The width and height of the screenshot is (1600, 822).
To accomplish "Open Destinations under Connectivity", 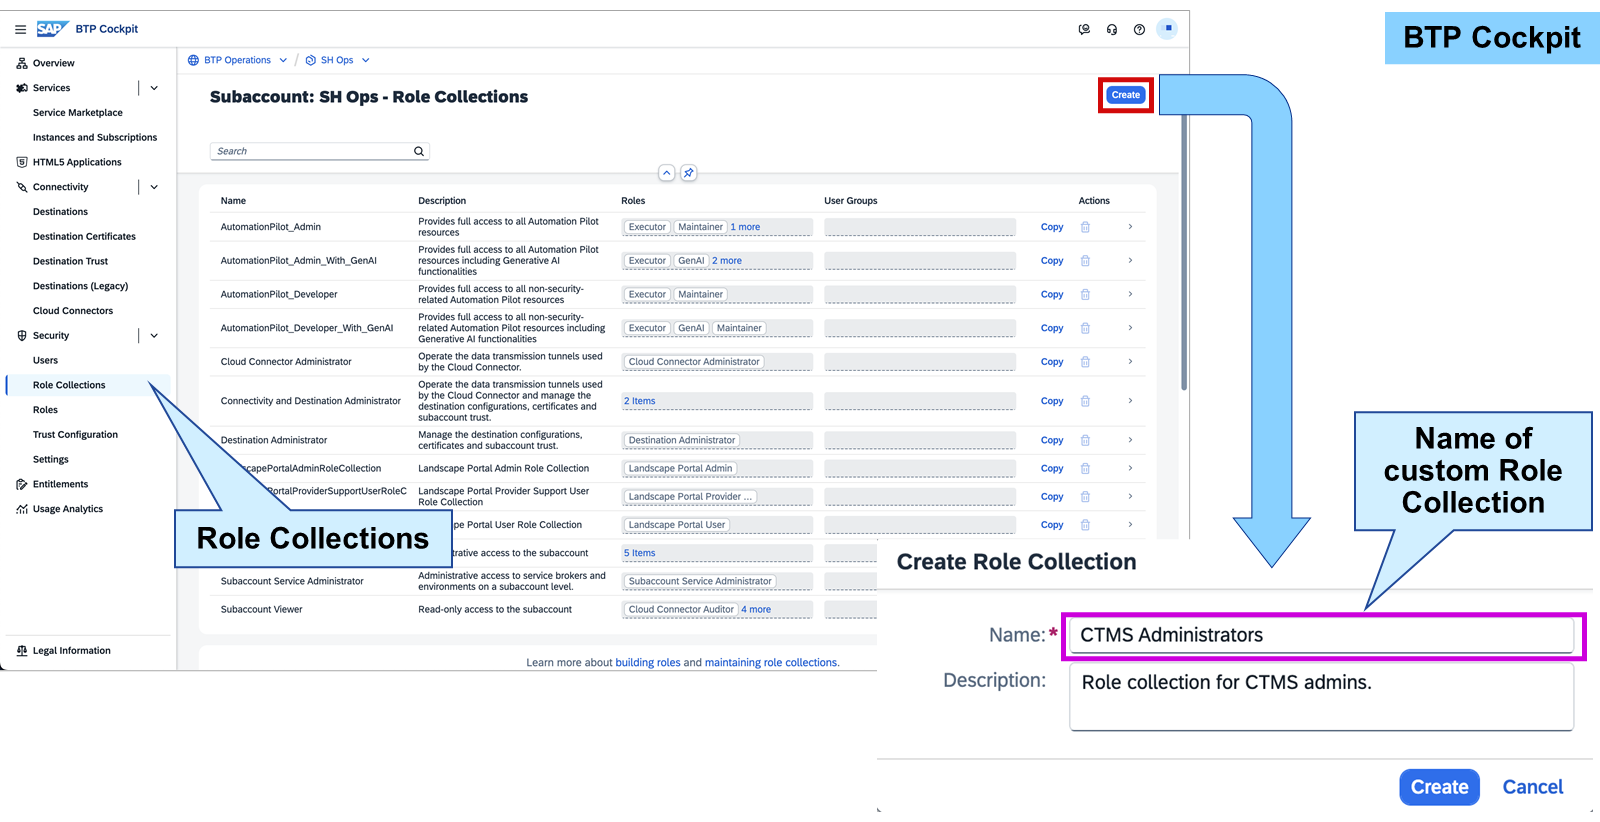I will click(60, 212).
